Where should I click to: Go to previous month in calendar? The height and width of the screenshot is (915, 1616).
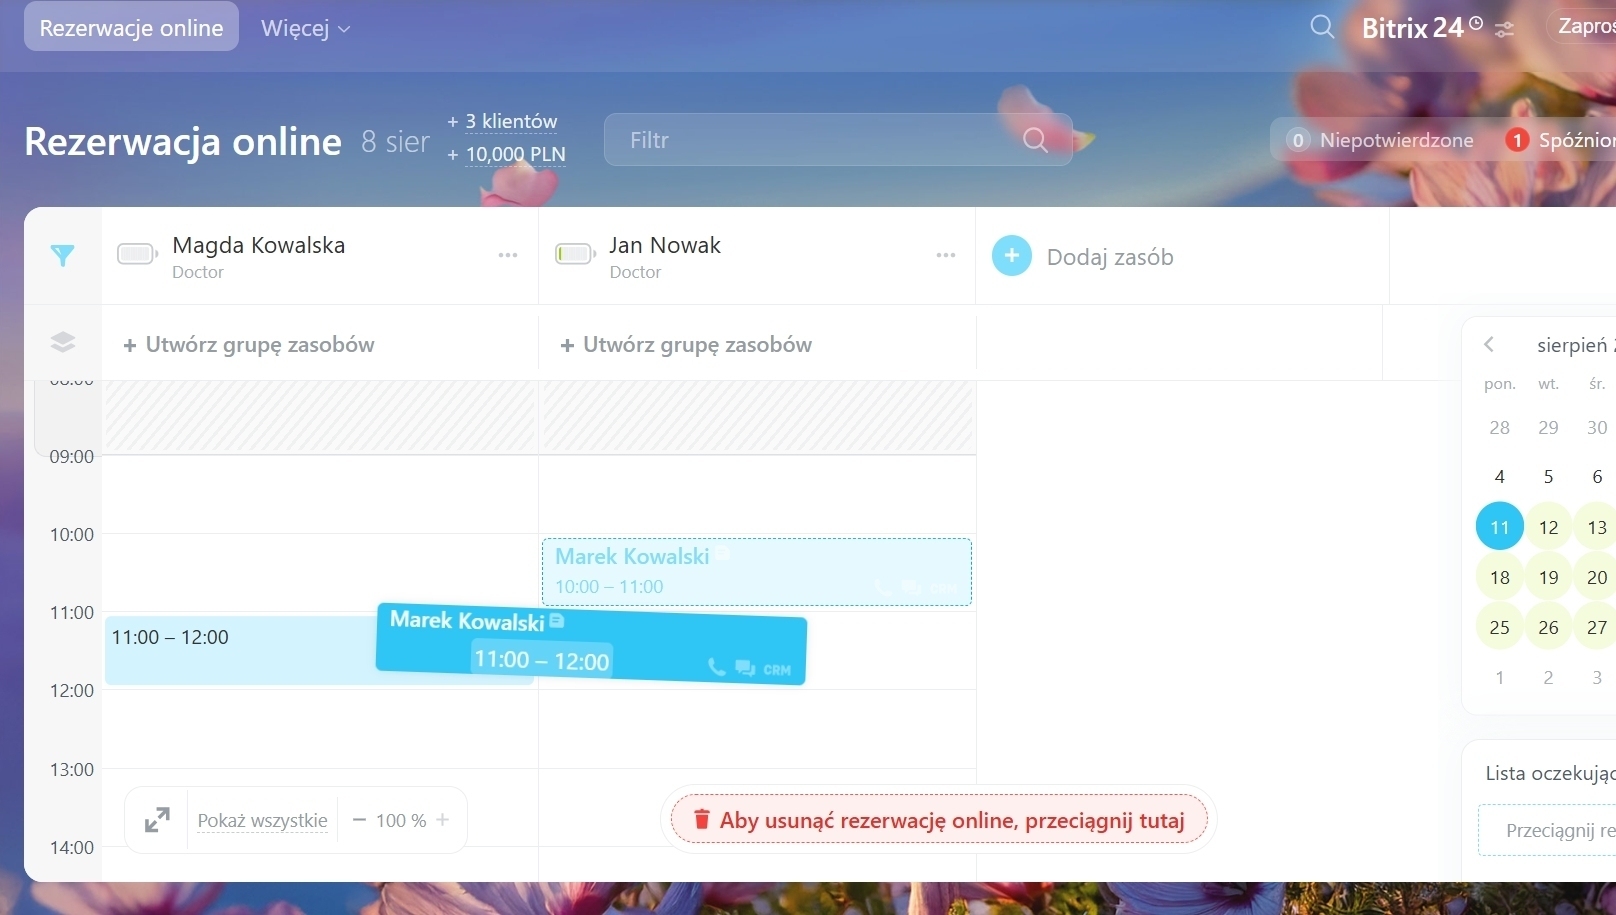pos(1489,344)
